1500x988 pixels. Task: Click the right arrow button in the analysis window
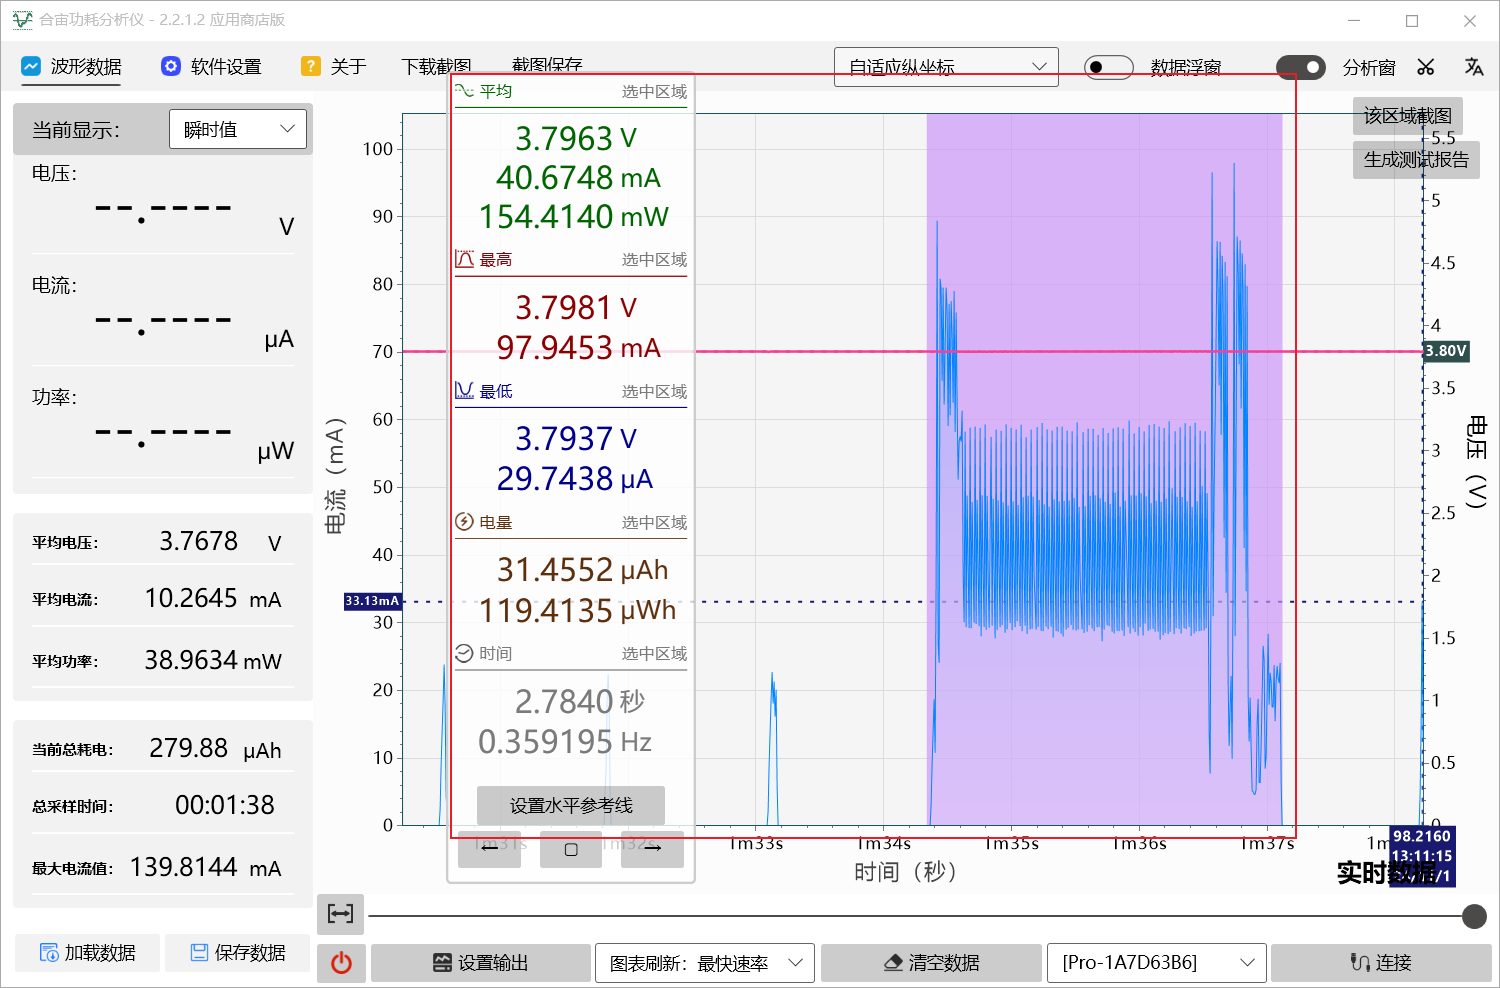pyautogui.click(x=652, y=849)
